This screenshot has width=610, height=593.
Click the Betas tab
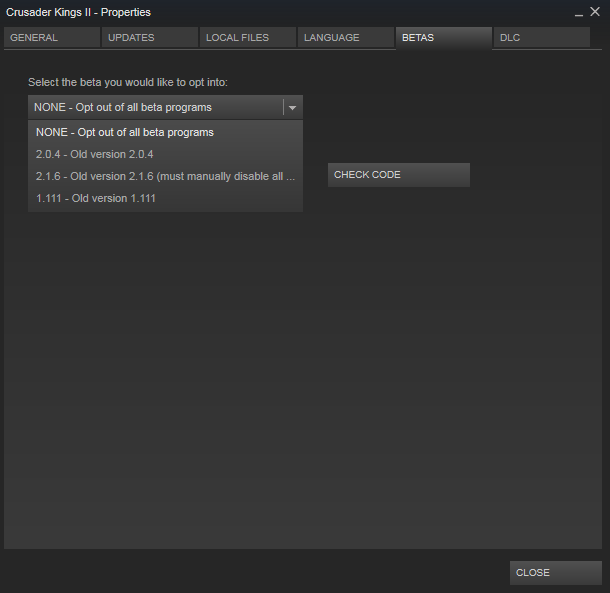pyautogui.click(x=443, y=38)
